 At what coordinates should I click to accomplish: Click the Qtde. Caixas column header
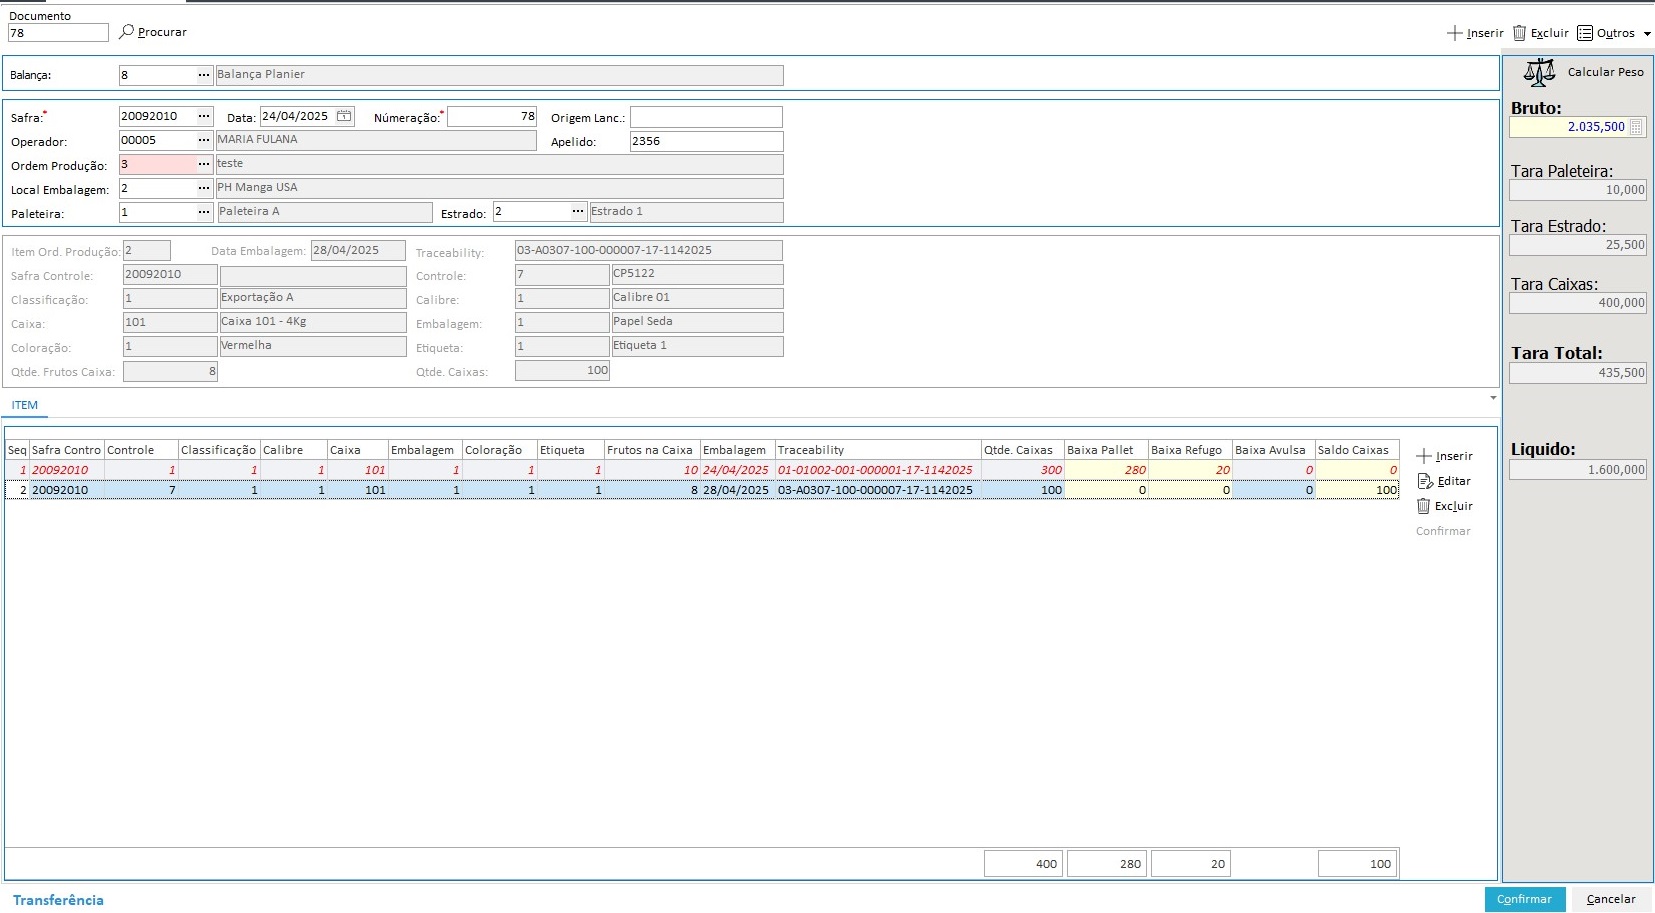(1023, 450)
